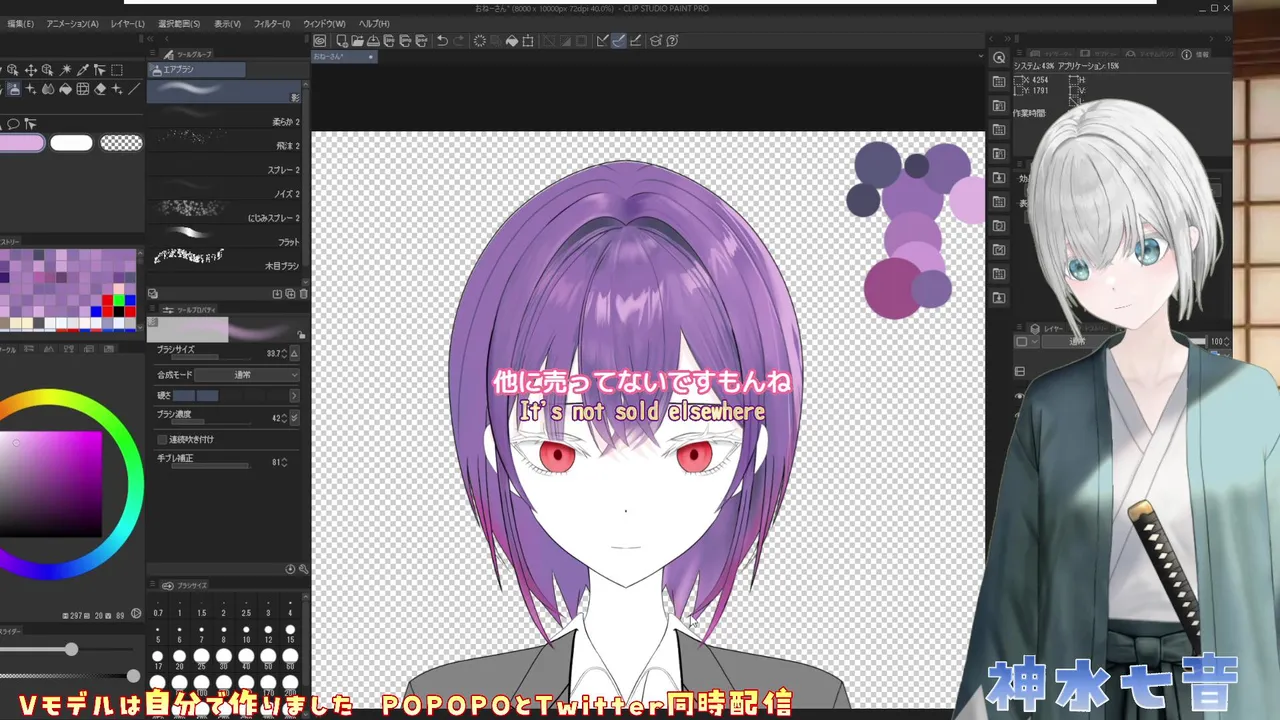This screenshot has width=1280, height=720.
Task: Open brush size dynamics button beside 33.7
Action: [x=294, y=353]
